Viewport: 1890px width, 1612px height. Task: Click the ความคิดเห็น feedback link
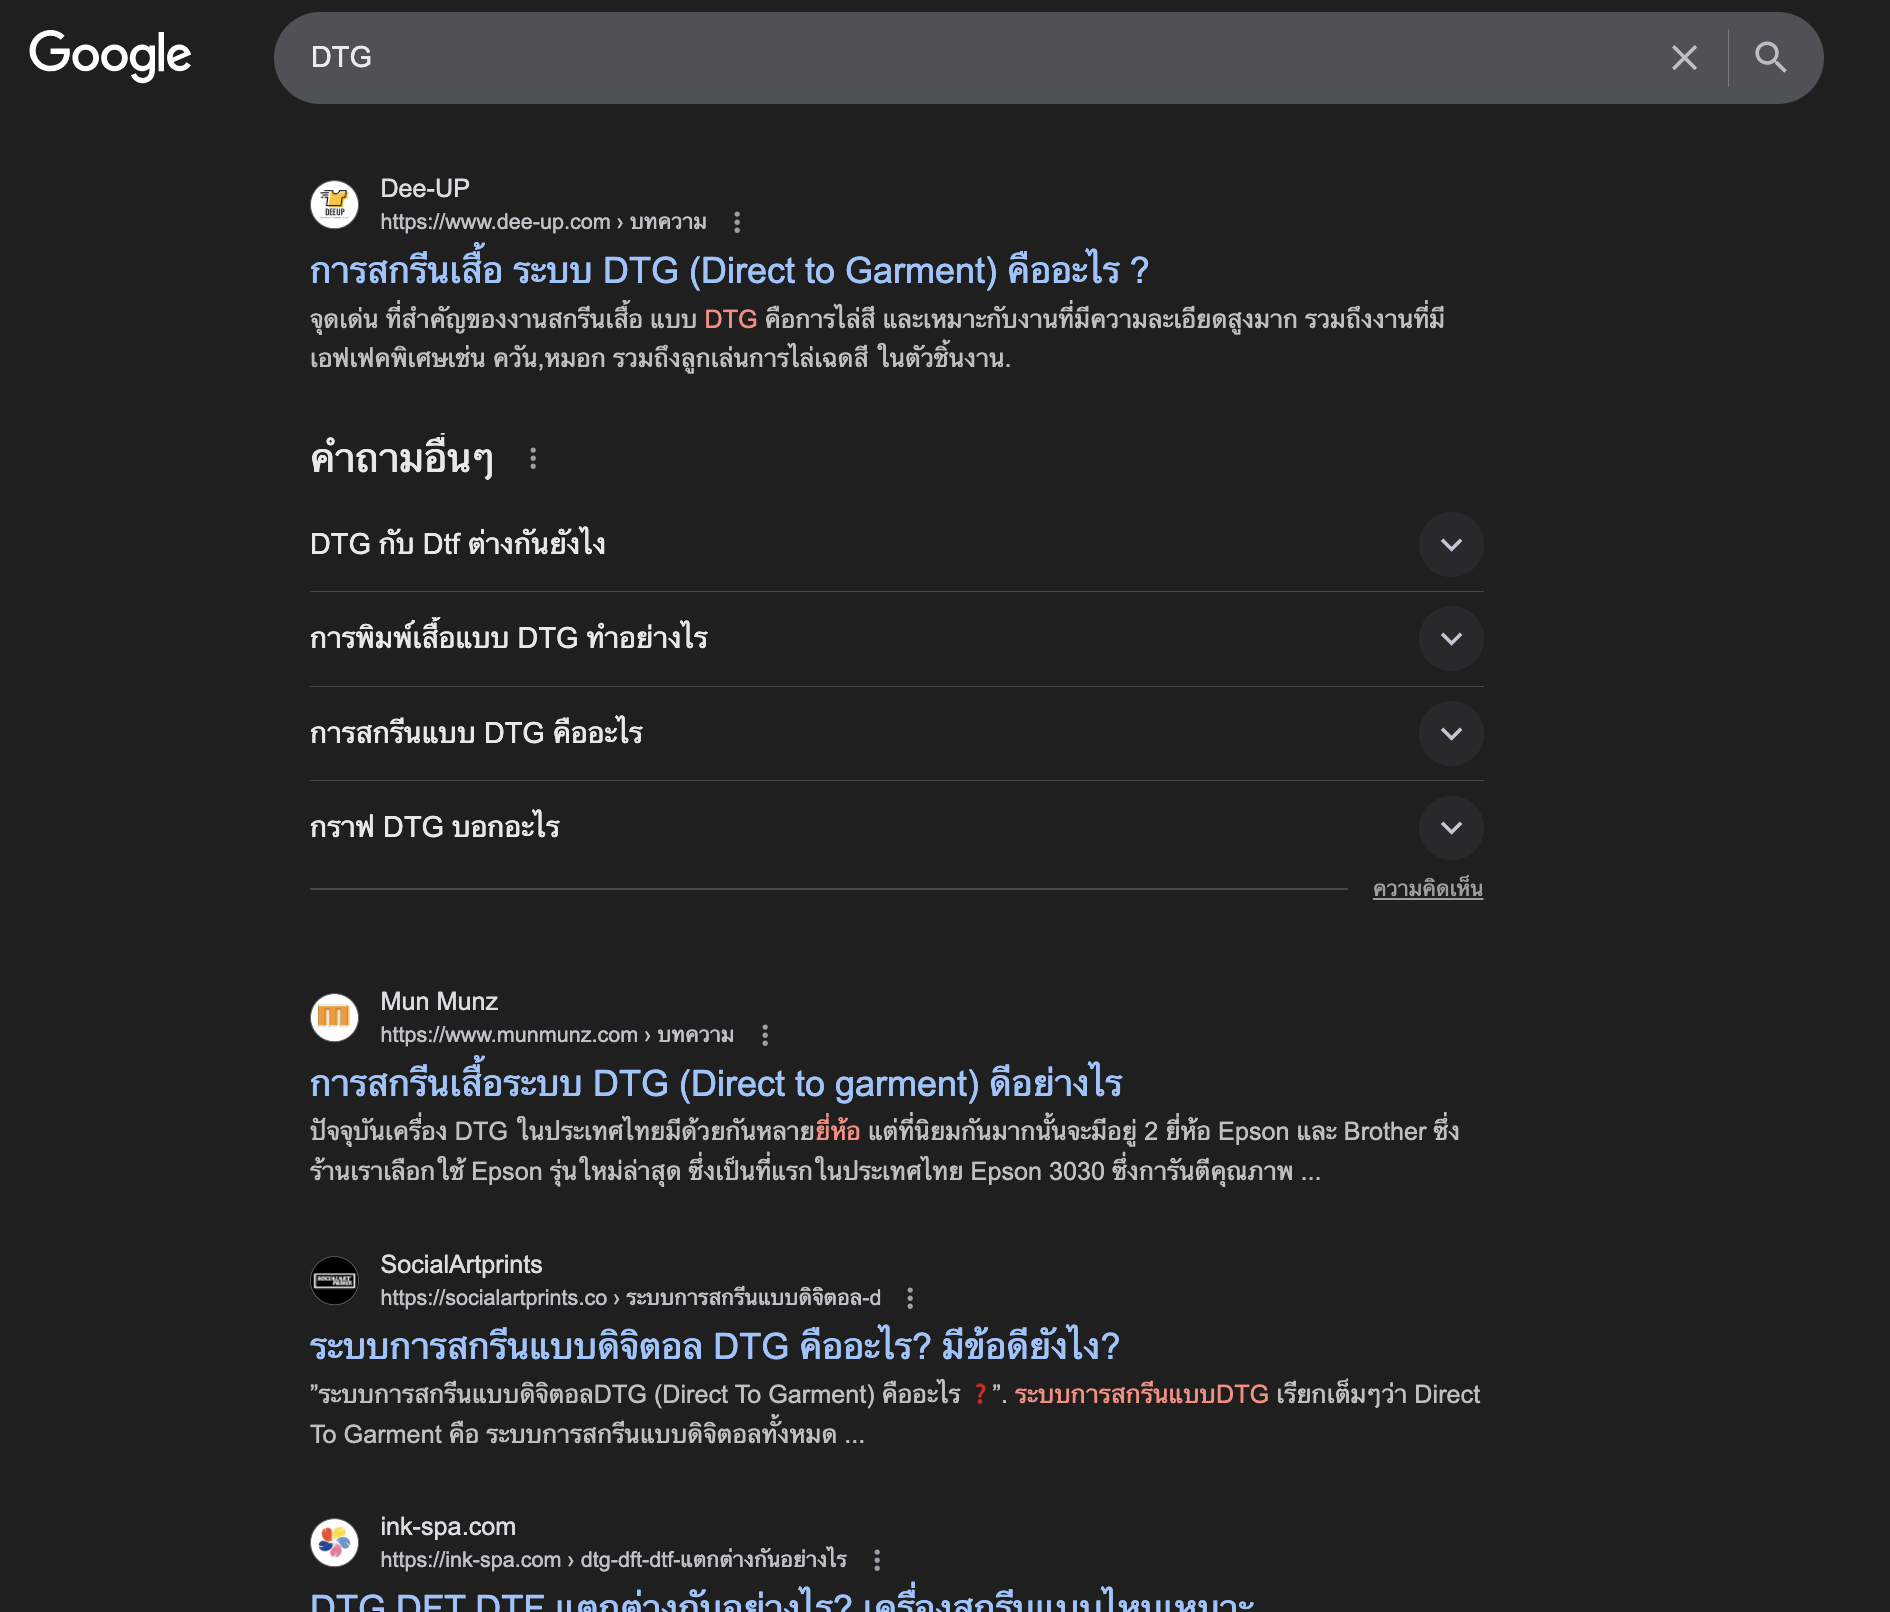[1427, 889]
